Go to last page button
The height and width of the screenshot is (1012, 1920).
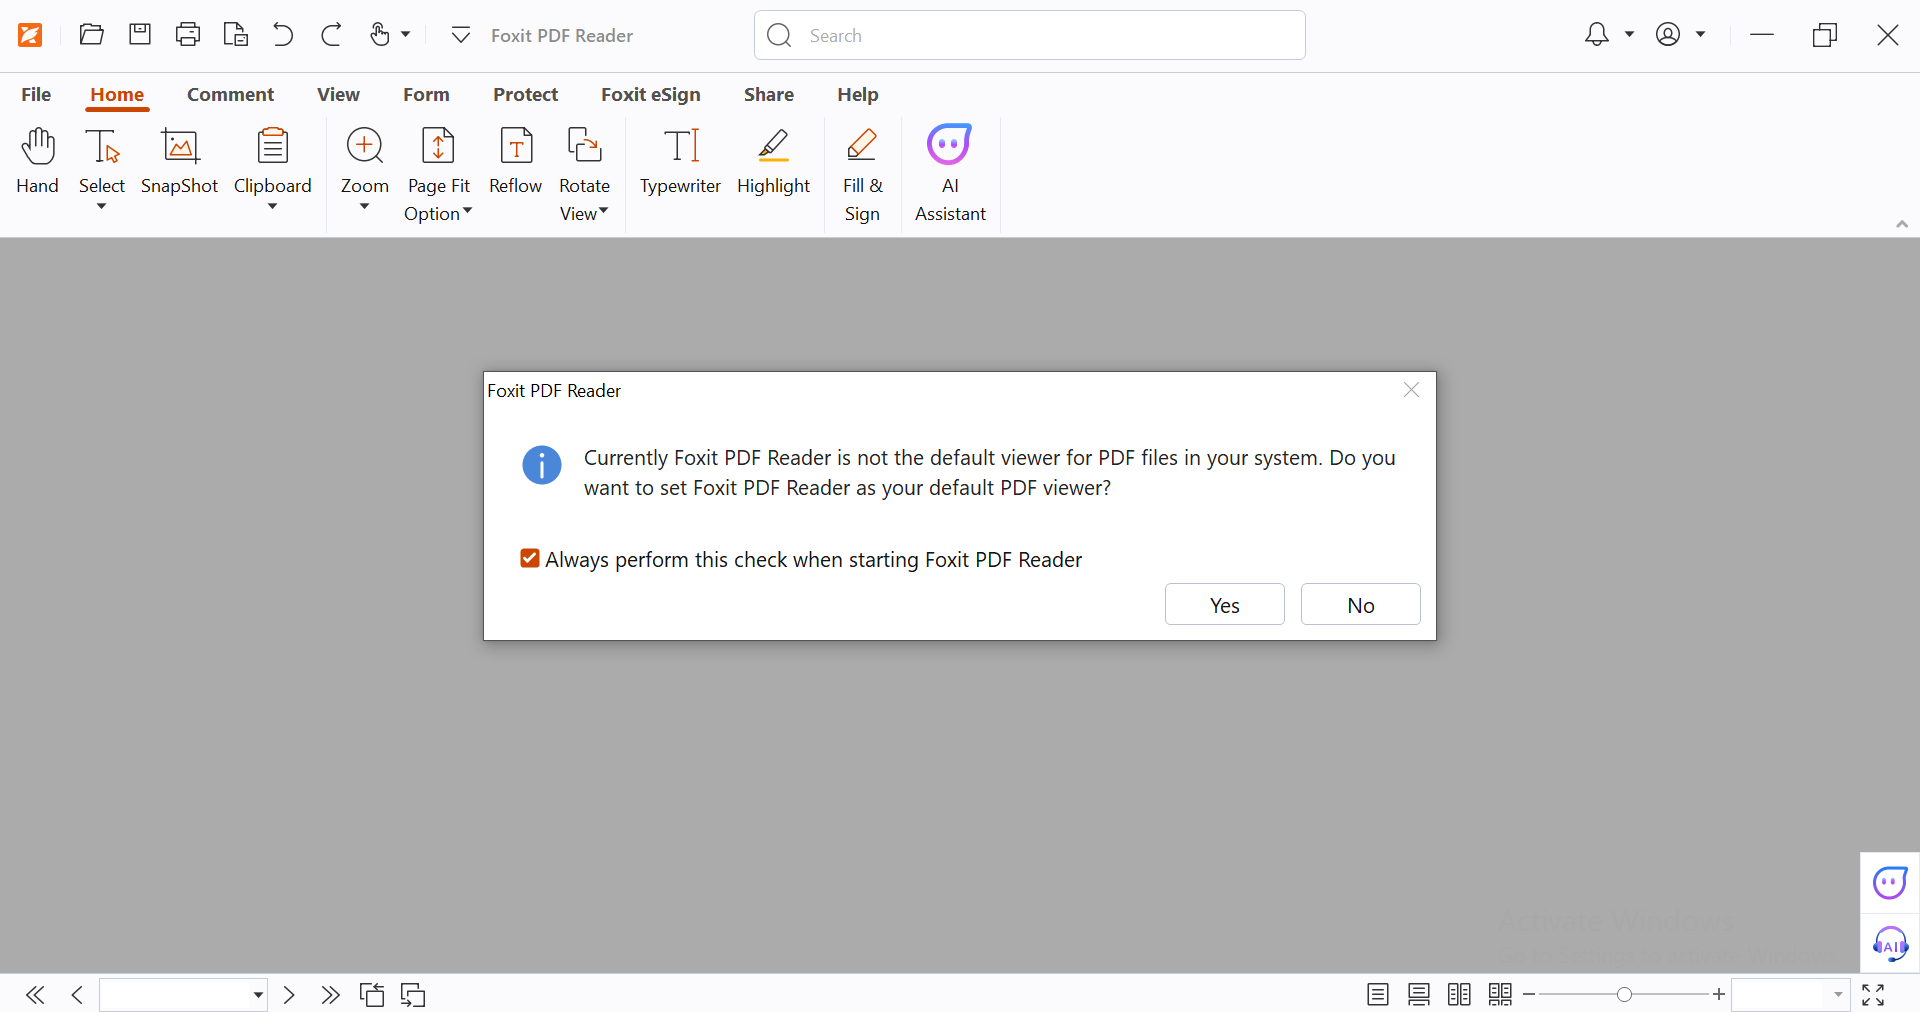(330, 995)
